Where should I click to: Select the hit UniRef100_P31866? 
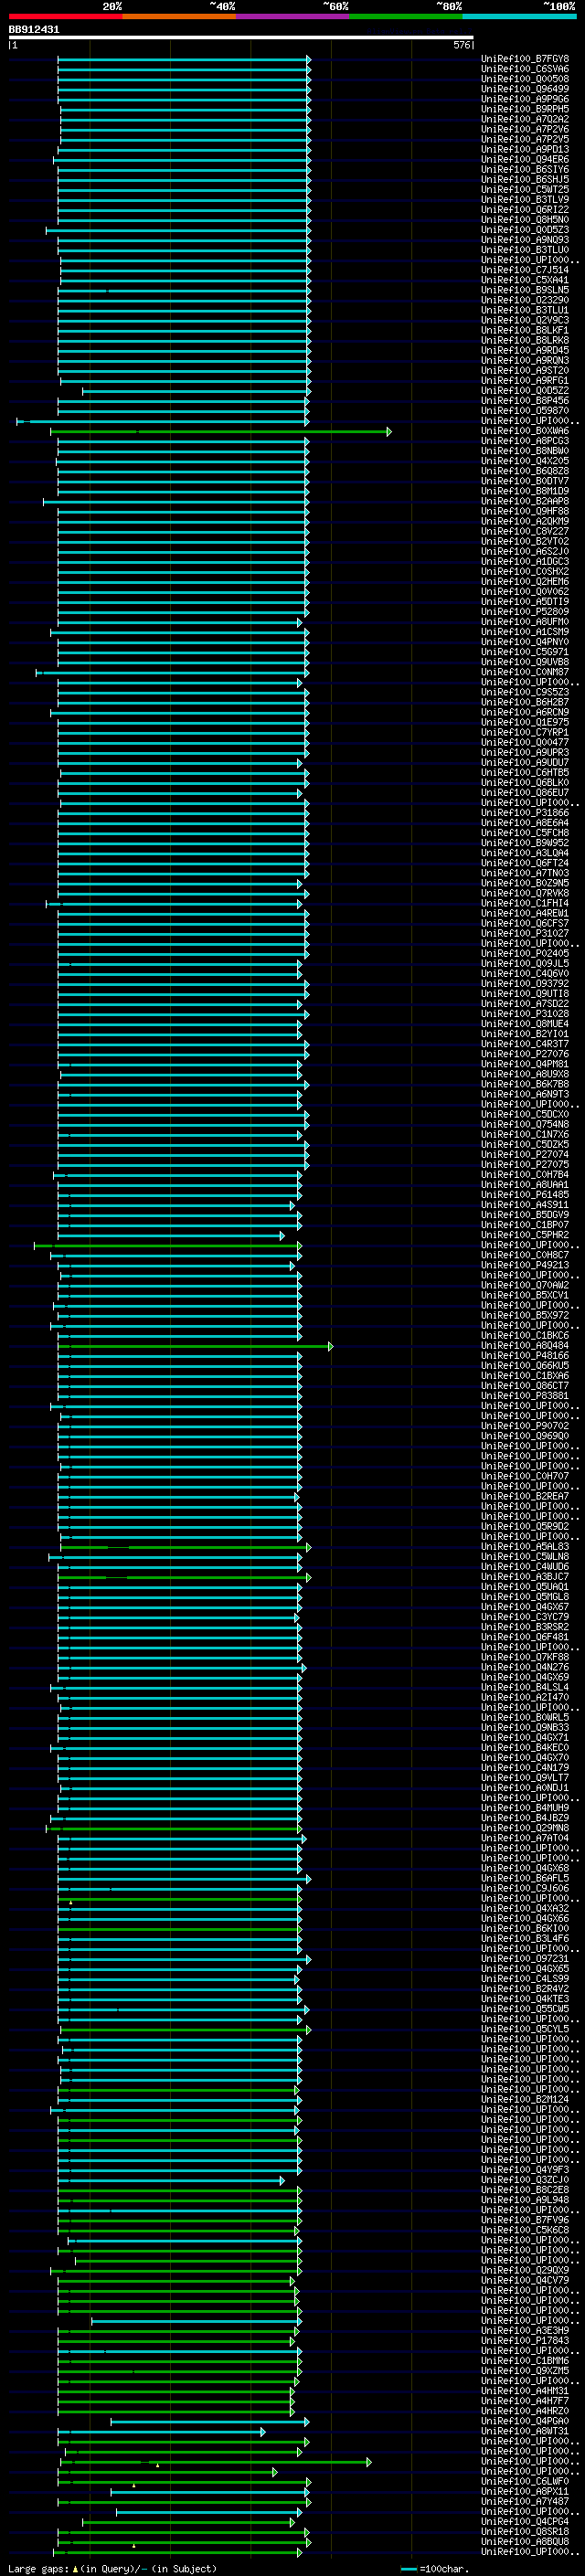click(525, 813)
